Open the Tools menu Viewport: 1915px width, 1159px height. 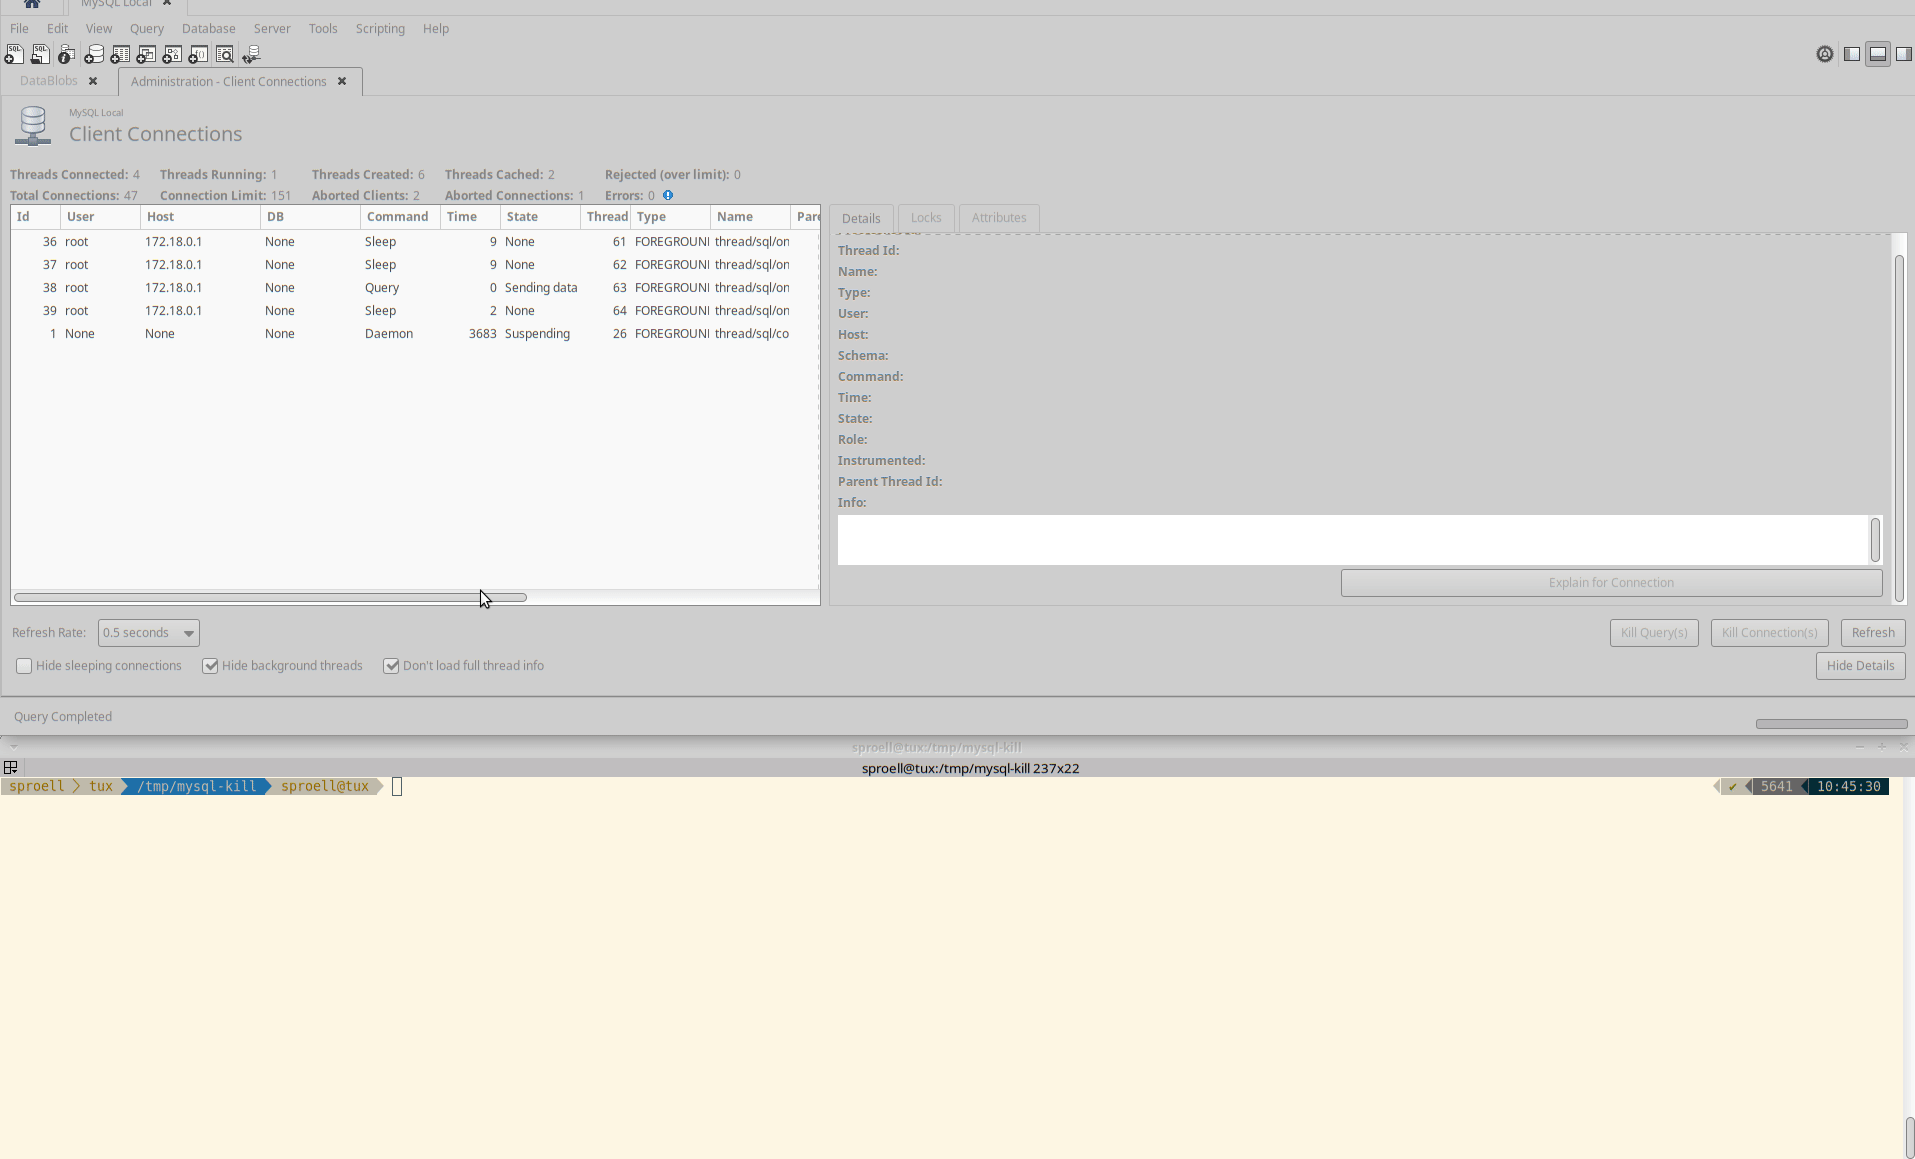coord(323,28)
